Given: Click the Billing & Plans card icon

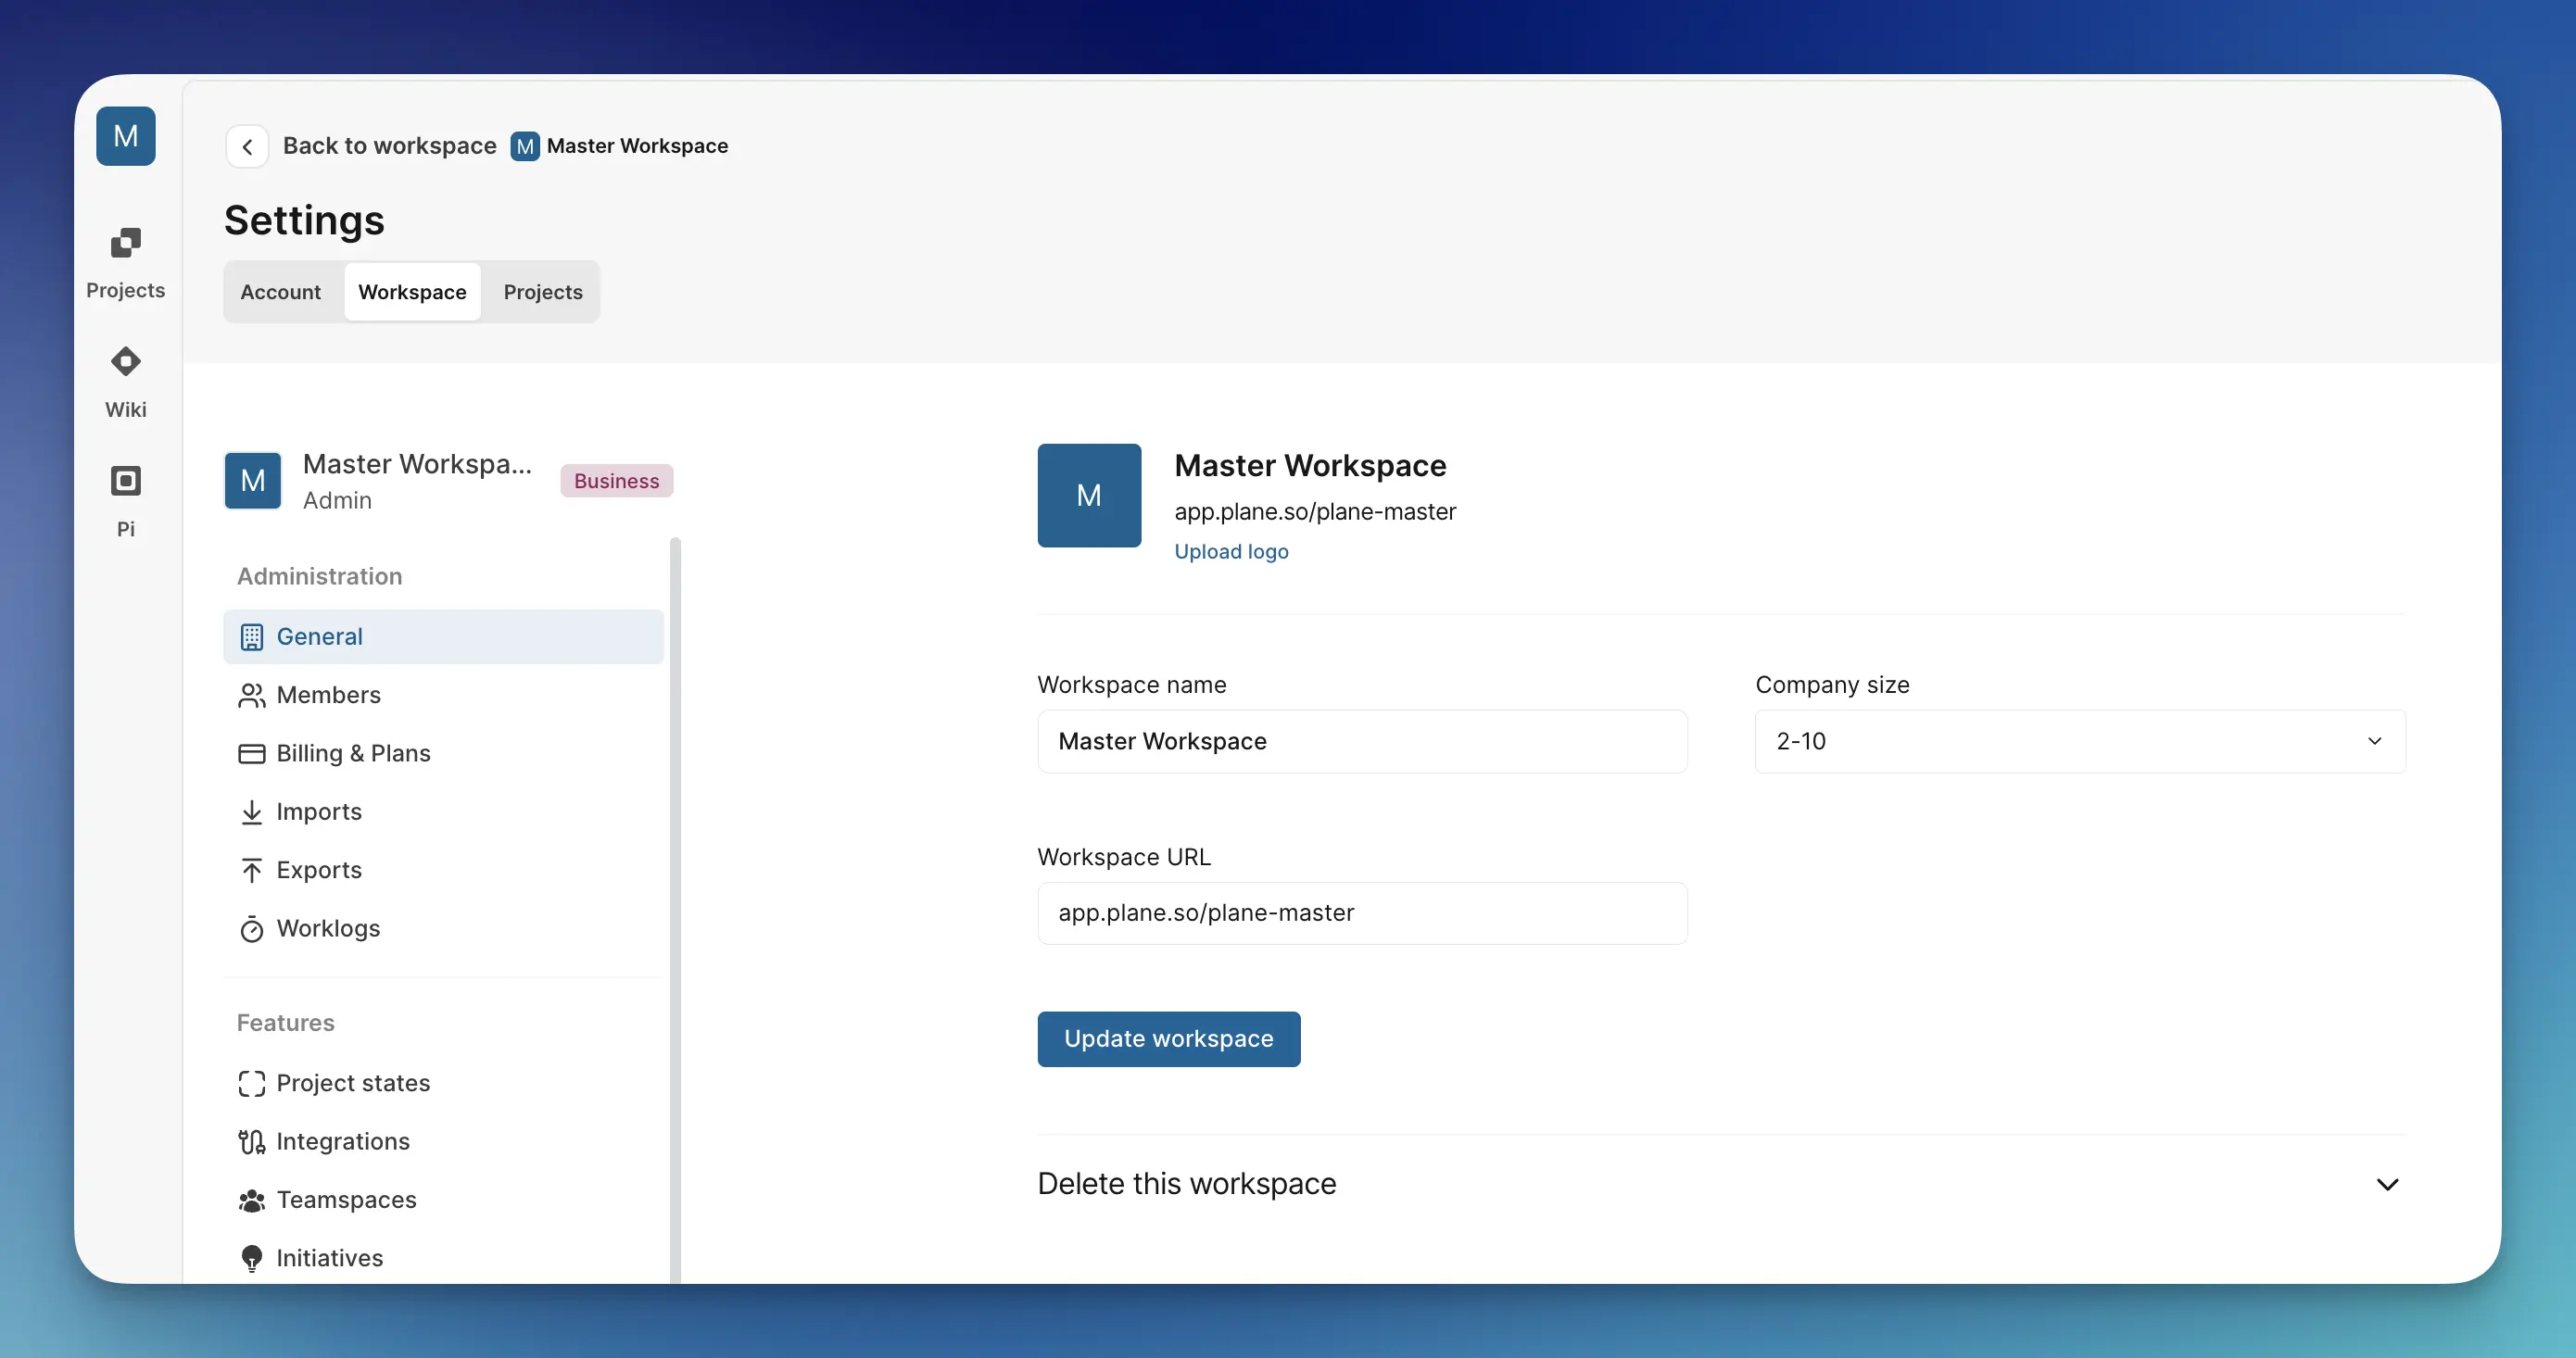Looking at the screenshot, I should (251, 754).
